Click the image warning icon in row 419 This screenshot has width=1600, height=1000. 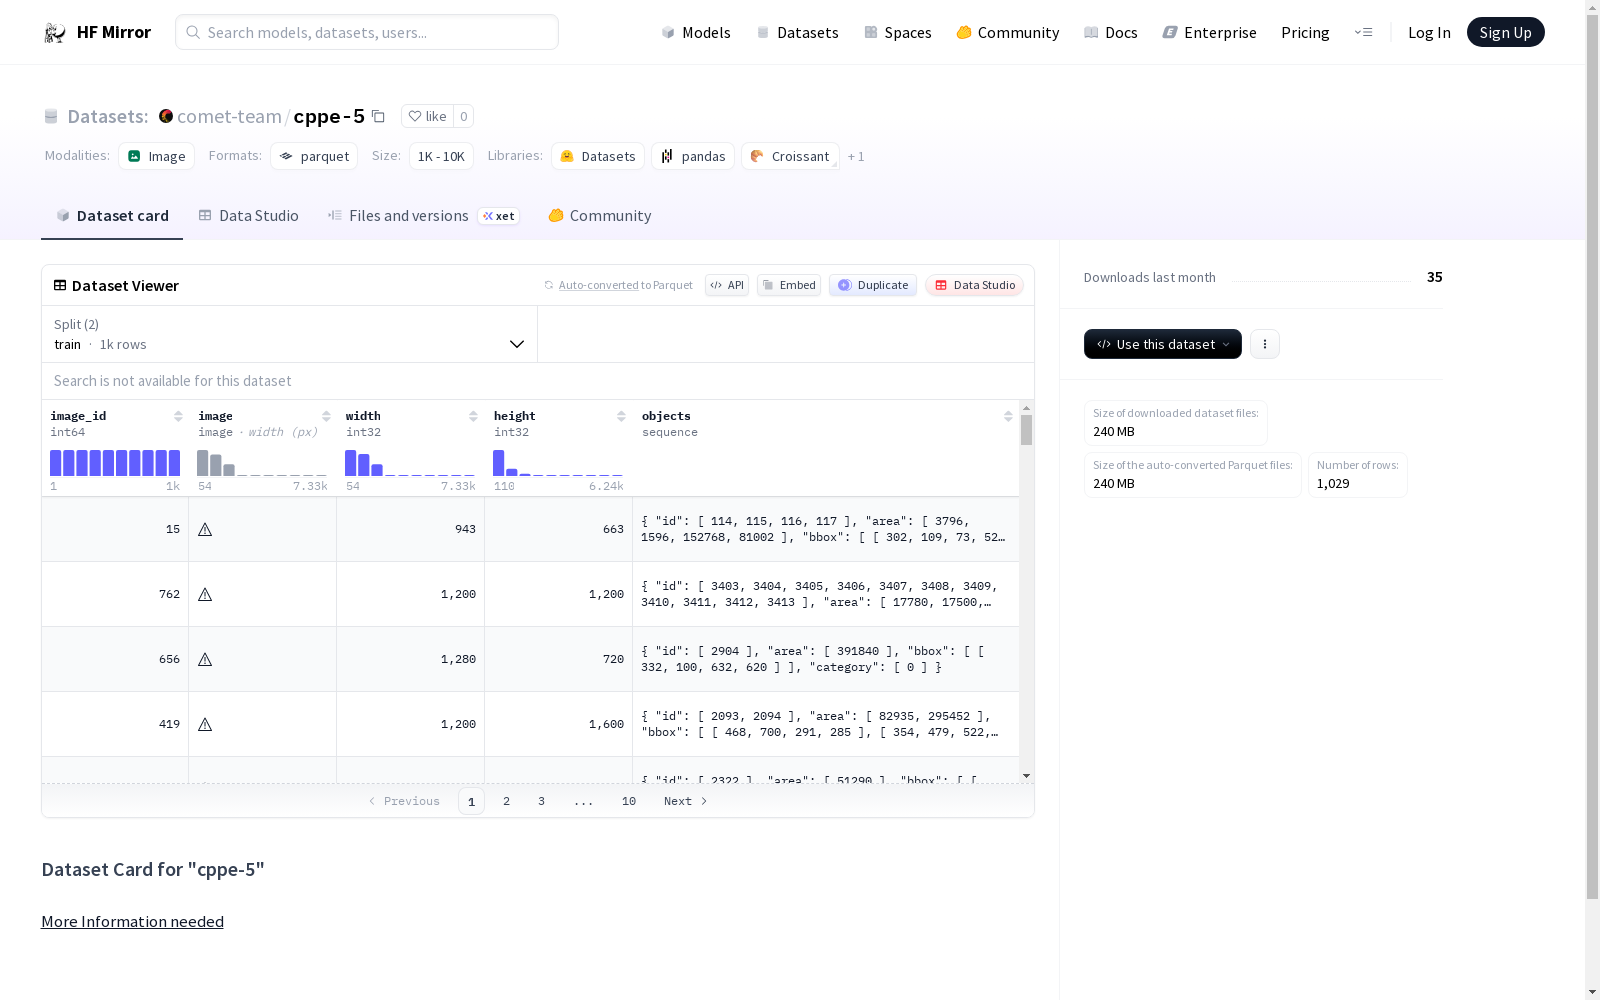(205, 724)
